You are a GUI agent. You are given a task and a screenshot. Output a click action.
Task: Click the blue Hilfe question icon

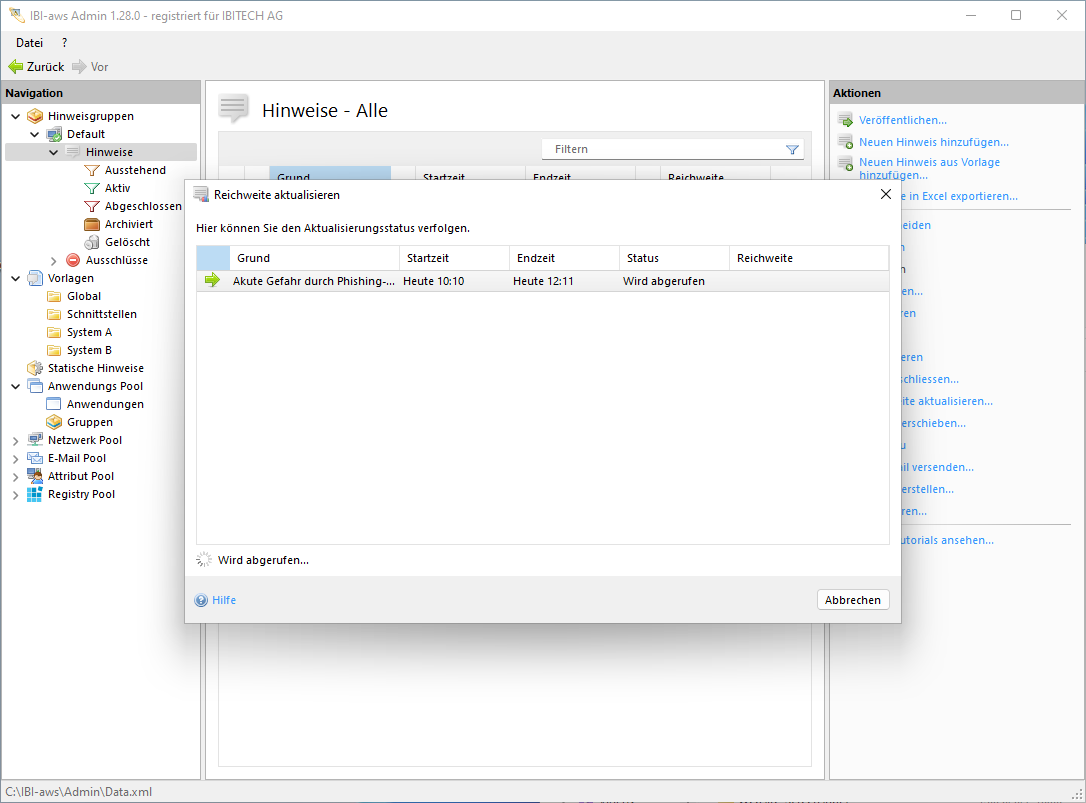coord(201,600)
